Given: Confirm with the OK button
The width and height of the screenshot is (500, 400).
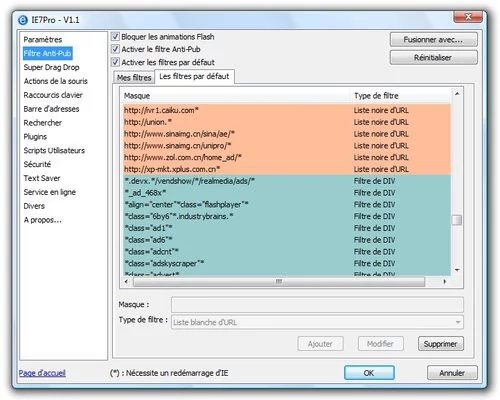Looking at the screenshot, I should (369, 373).
